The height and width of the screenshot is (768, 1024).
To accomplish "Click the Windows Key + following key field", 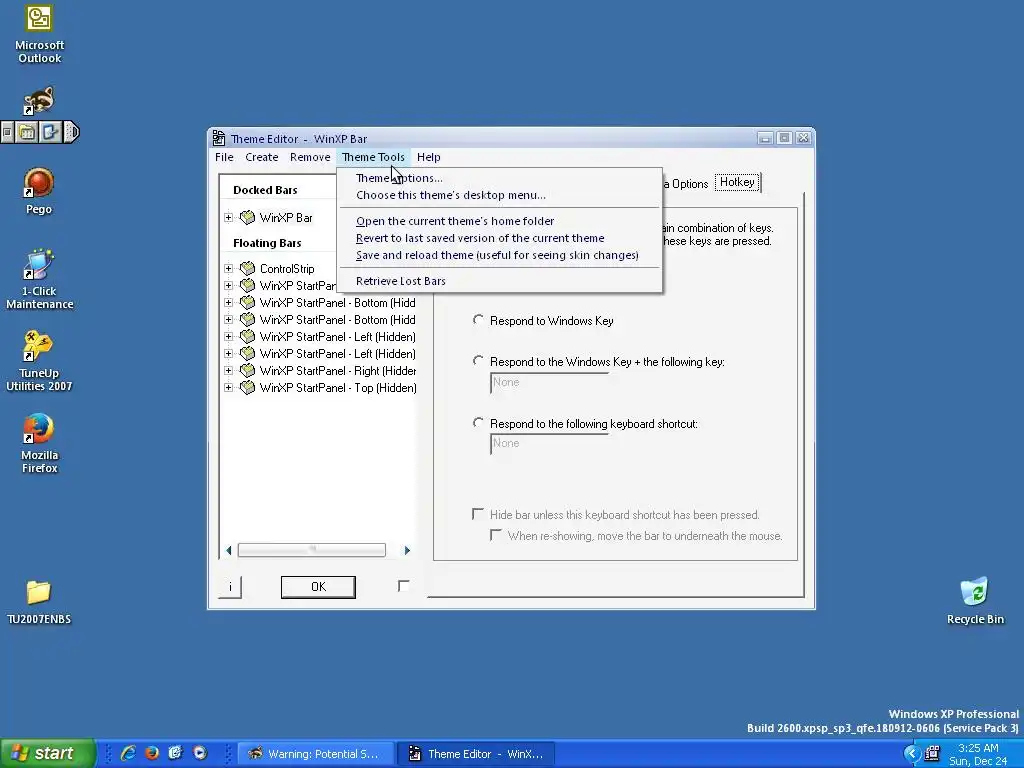I will point(549,383).
